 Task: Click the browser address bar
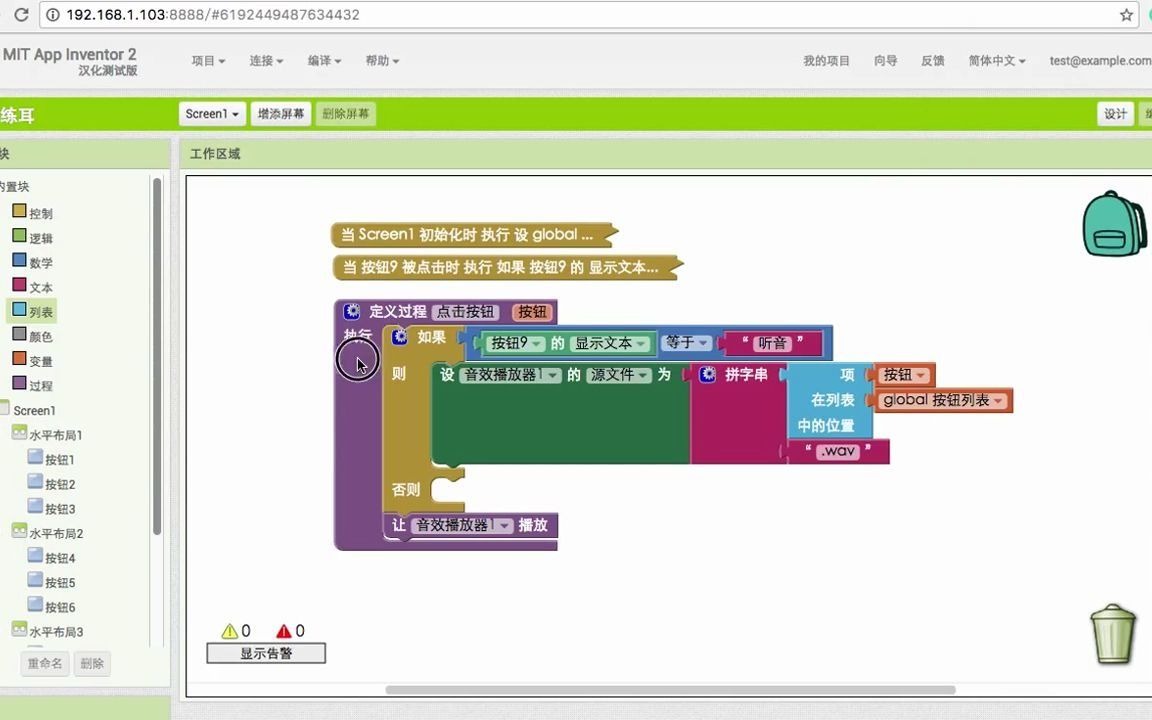pos(300,15)
